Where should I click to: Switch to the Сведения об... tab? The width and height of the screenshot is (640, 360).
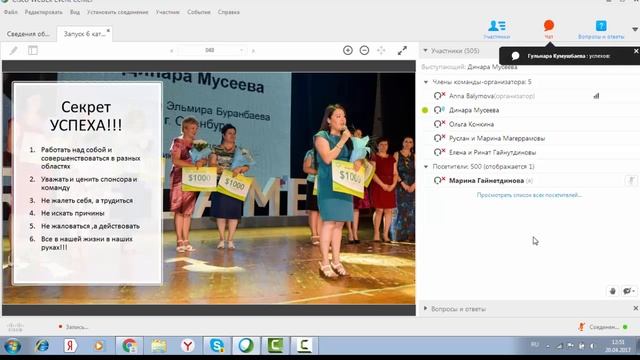(28, 34)
